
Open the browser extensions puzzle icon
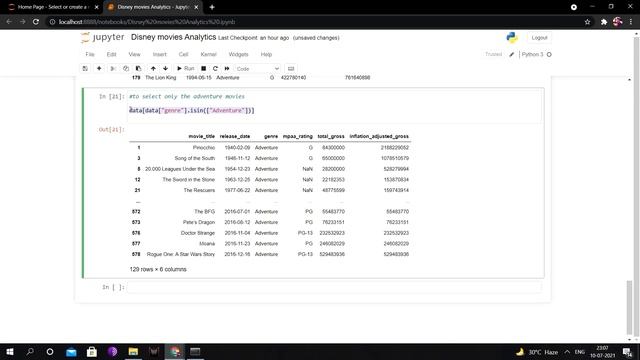[x=604, y=22]
